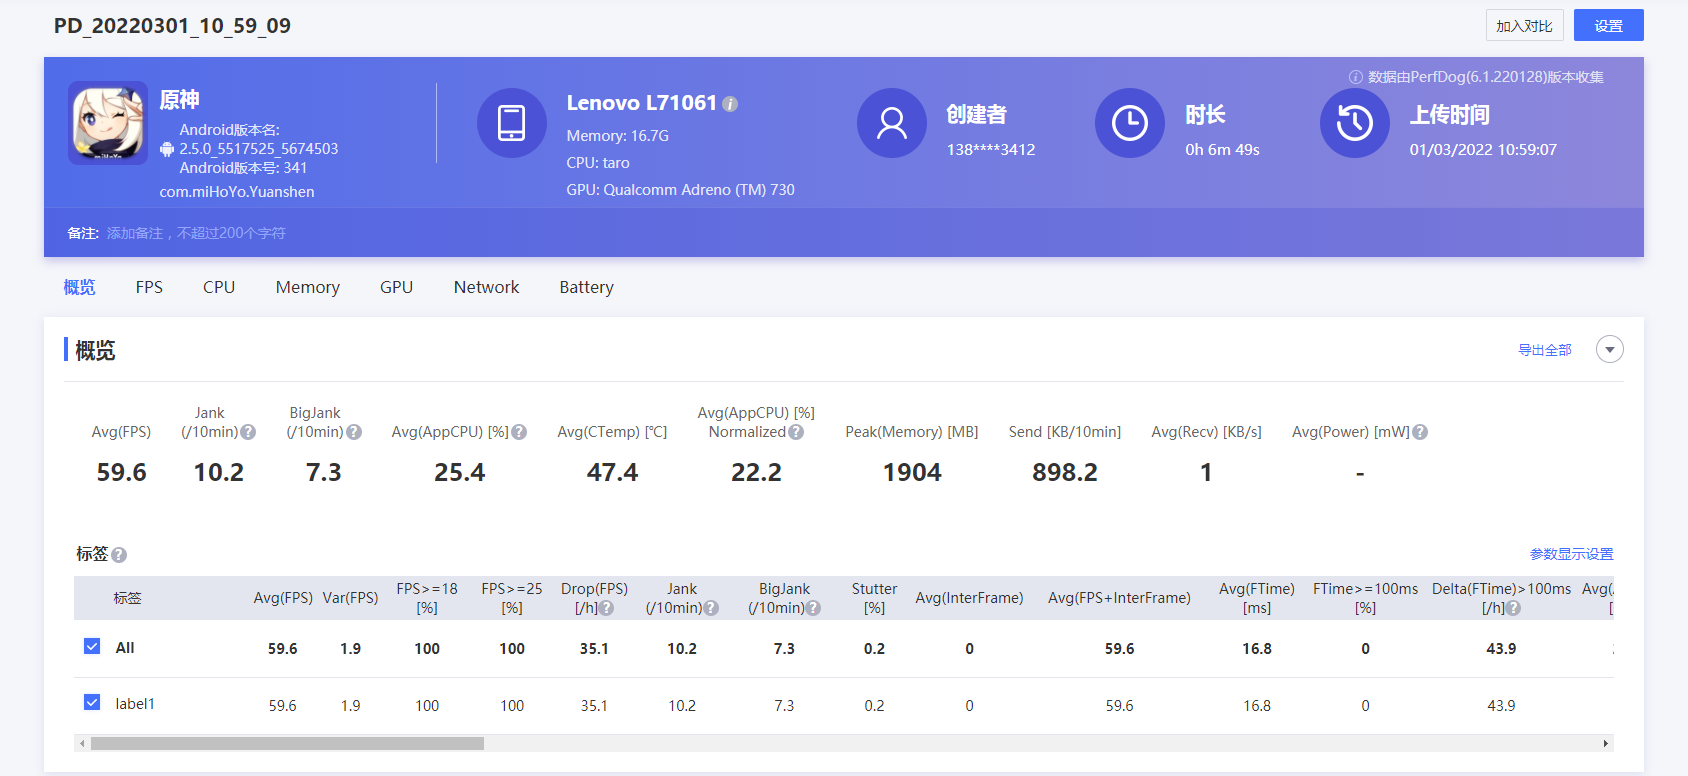Click the Peak(Memory) value 1904
The image size is (1688, 776).
[x=912, y=472]
